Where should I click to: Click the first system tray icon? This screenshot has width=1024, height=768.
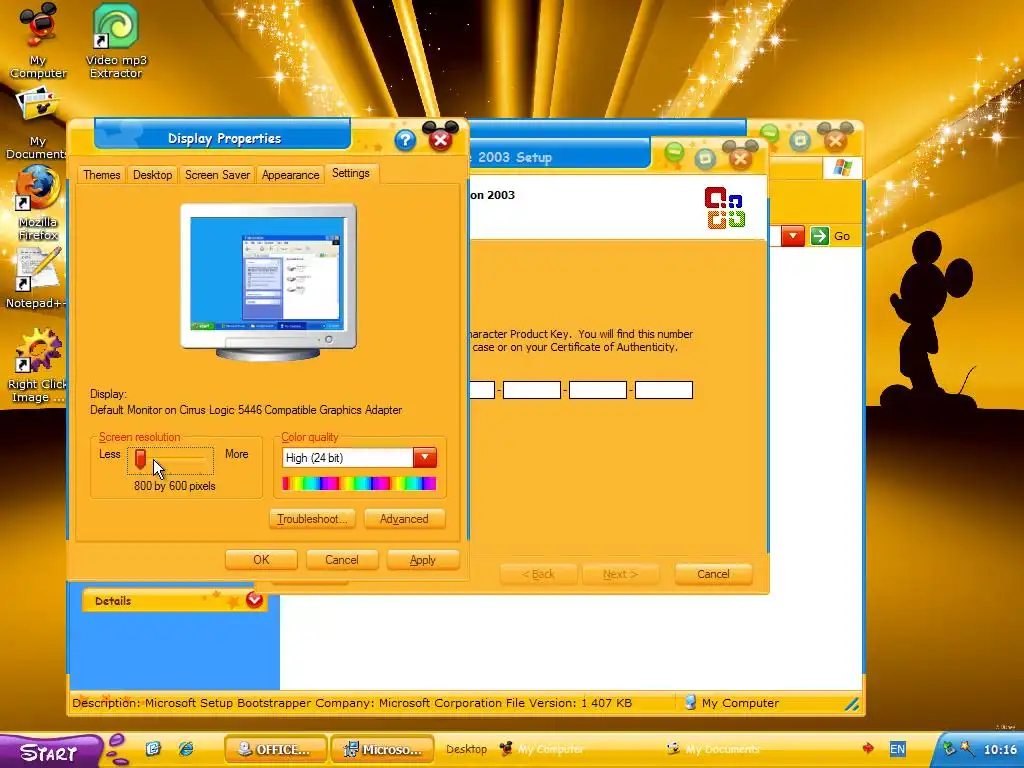pos(949,748)
